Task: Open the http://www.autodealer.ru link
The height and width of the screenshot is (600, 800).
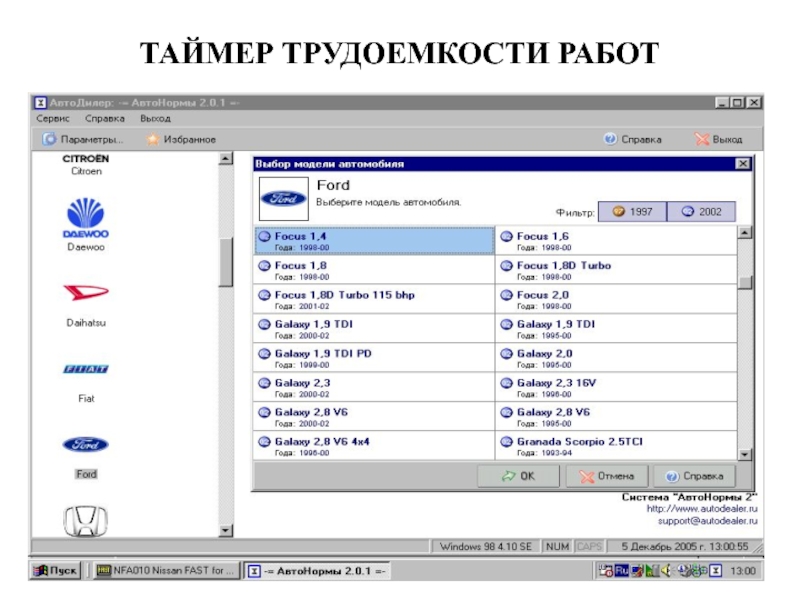Action: pos(702,509)
